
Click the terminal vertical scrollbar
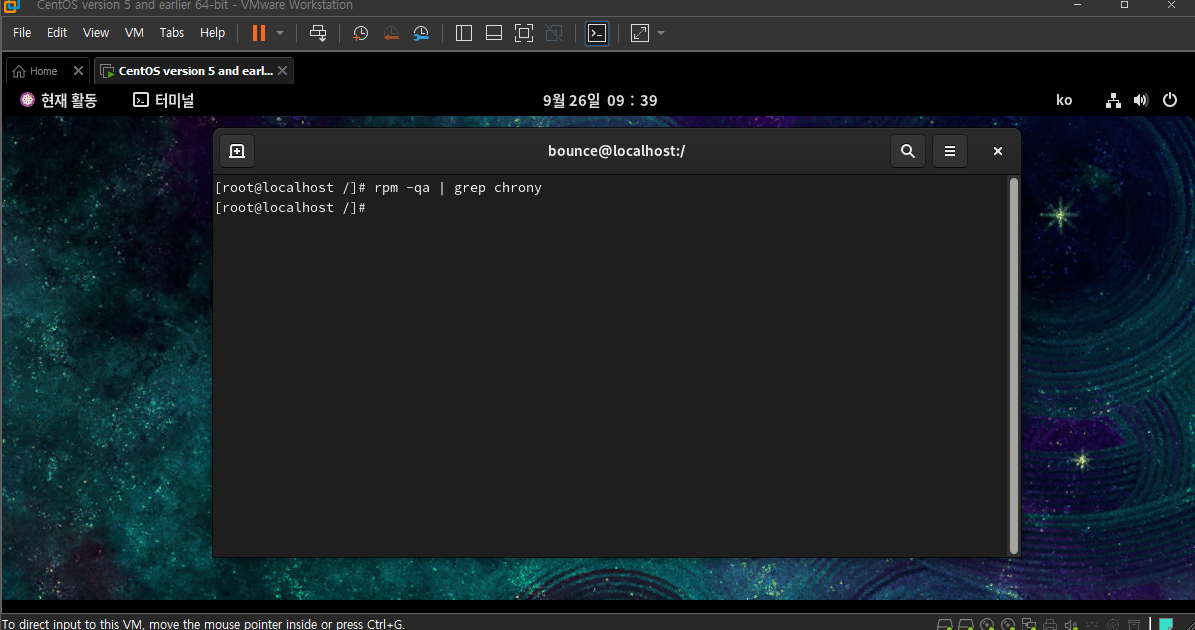tap(1014, 366)
